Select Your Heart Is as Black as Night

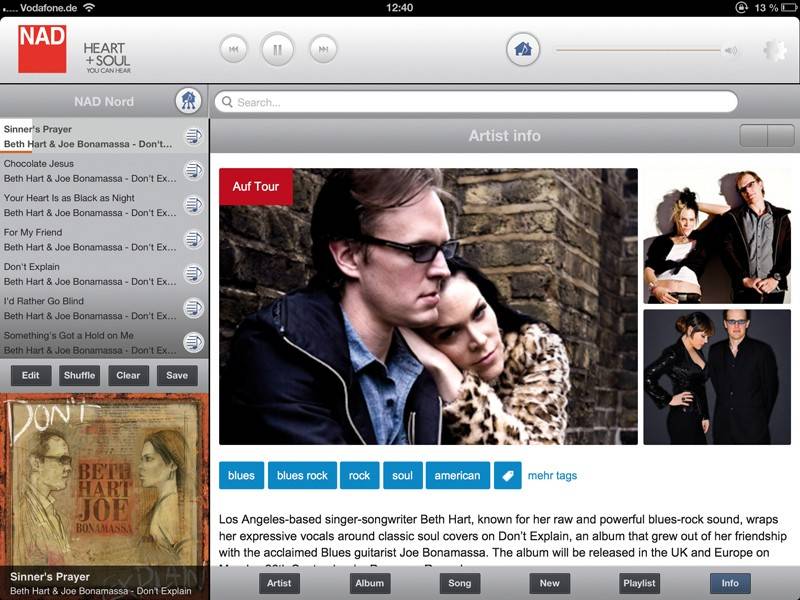tap(104, 205)
